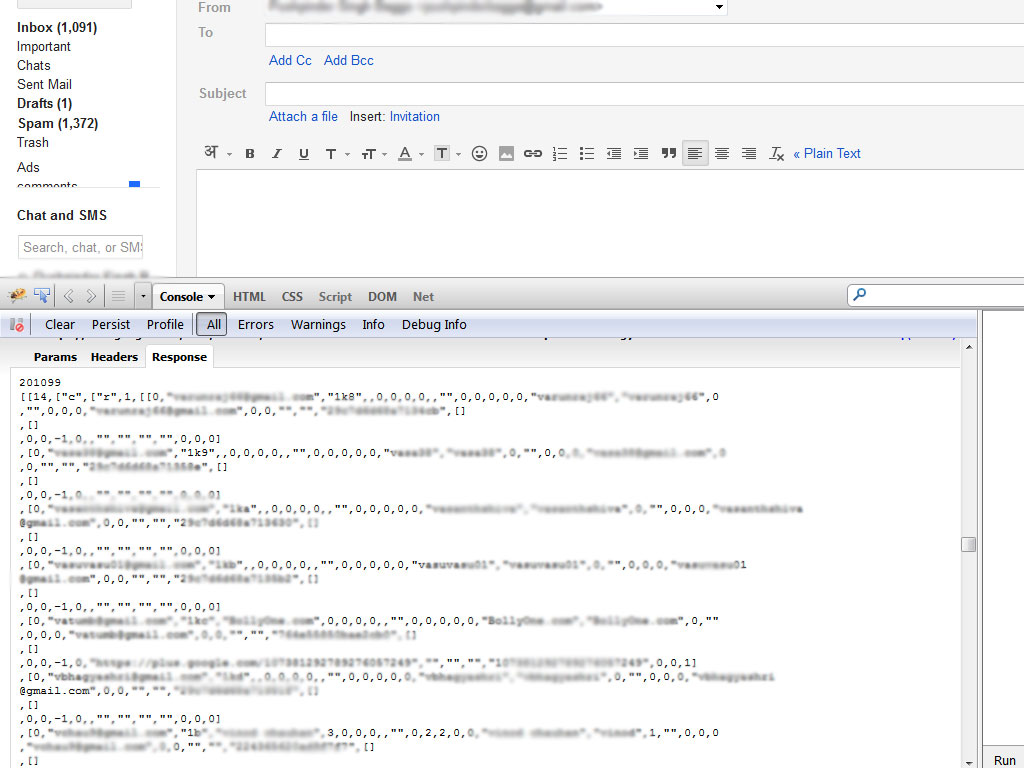Screen dimensions: 1024x768
Task: Apply bulleted list formatting
Action: [x=586, y=153]
